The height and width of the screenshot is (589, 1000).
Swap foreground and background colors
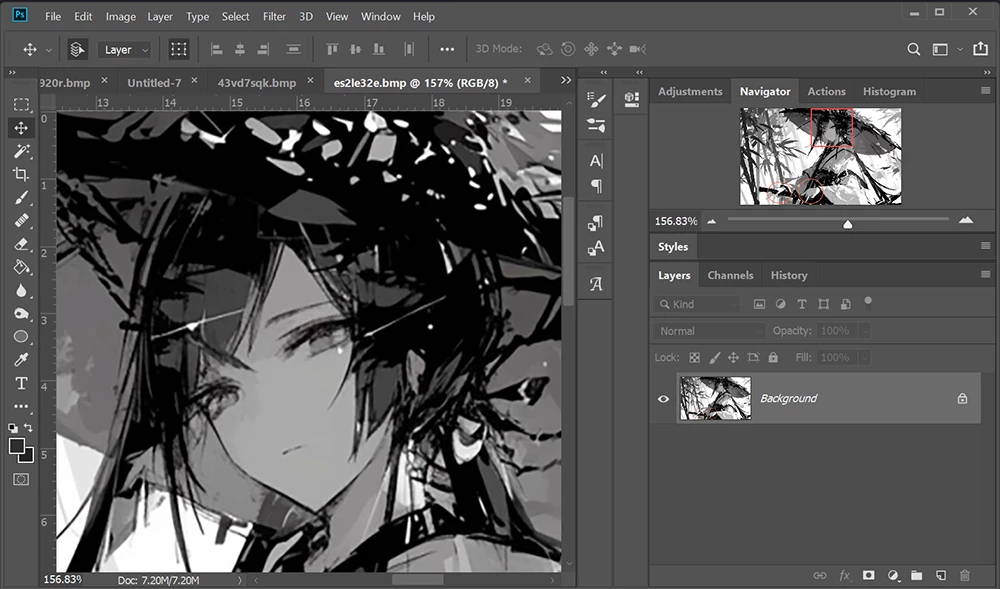tap(28, 427)
